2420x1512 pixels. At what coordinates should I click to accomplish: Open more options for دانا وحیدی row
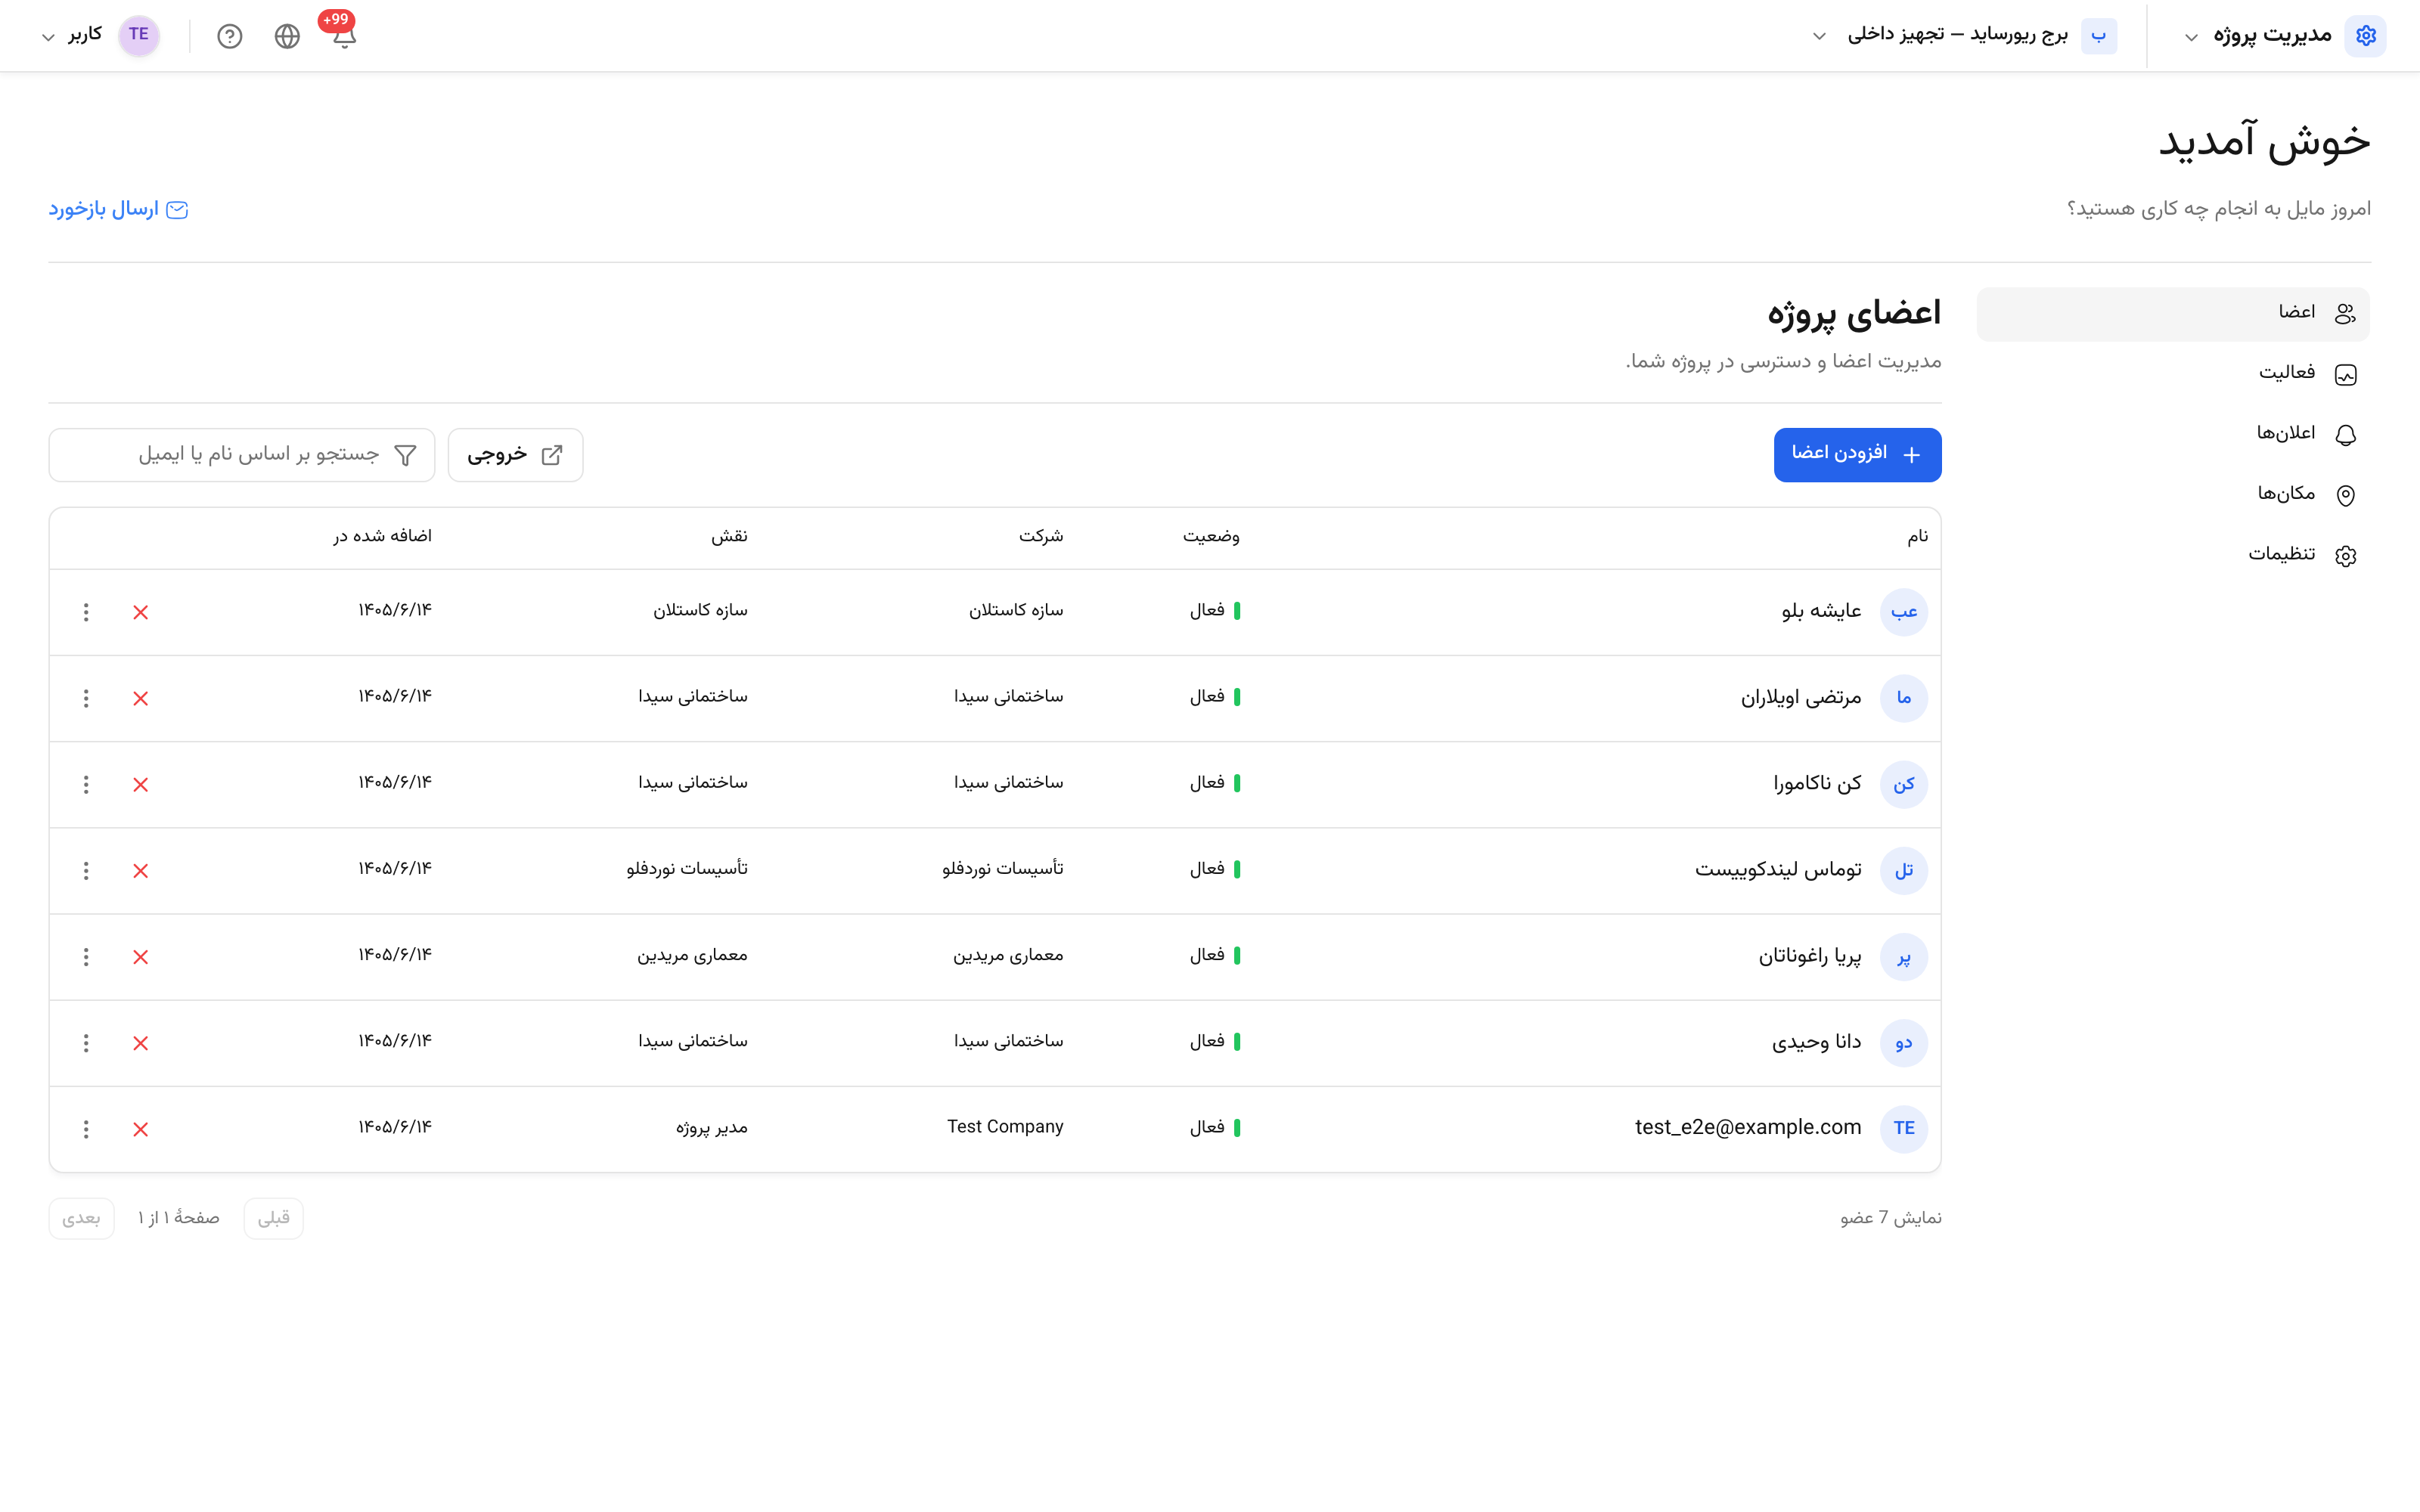pos(86,1043)
